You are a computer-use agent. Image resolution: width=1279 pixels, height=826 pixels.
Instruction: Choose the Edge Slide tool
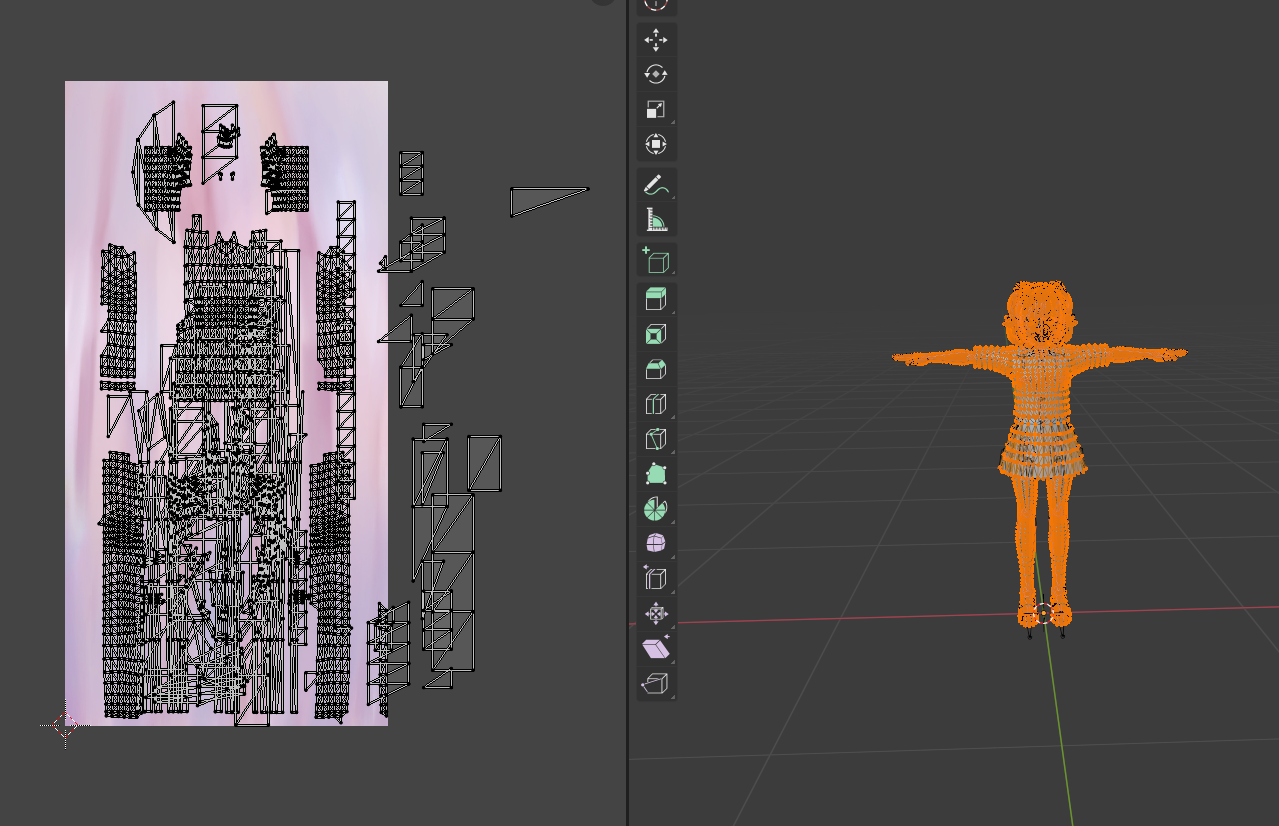click(x=656, y=579)
